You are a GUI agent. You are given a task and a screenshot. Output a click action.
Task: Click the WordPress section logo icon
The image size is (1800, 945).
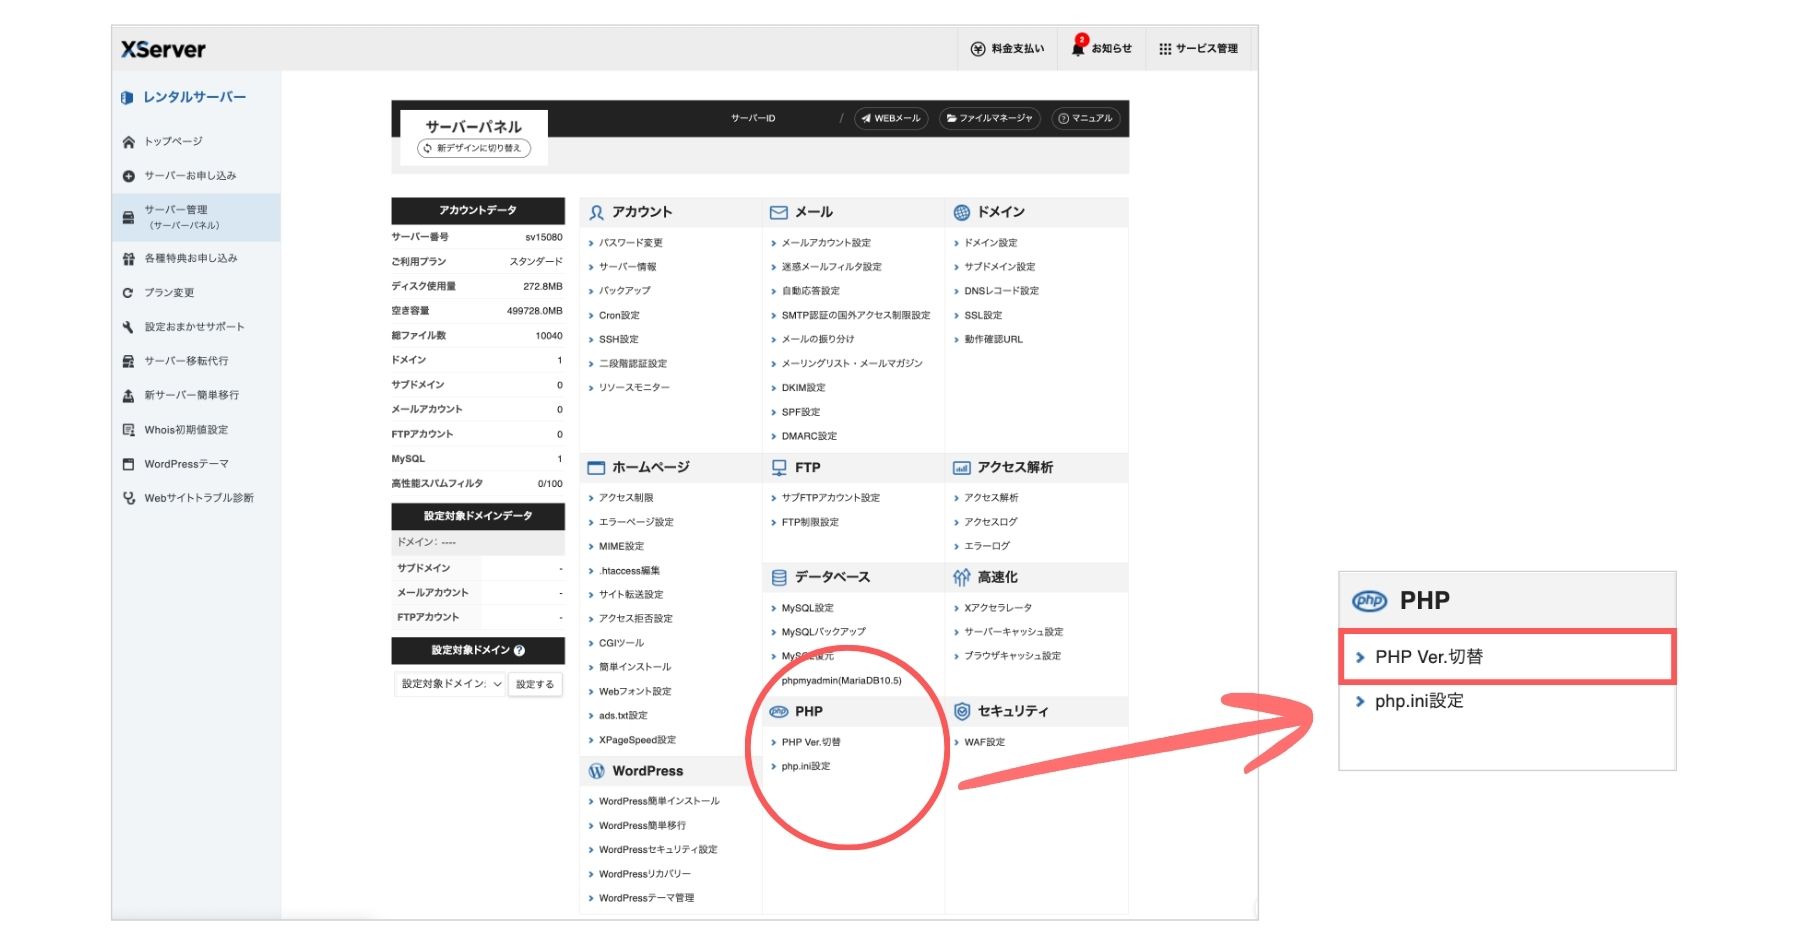597,771
